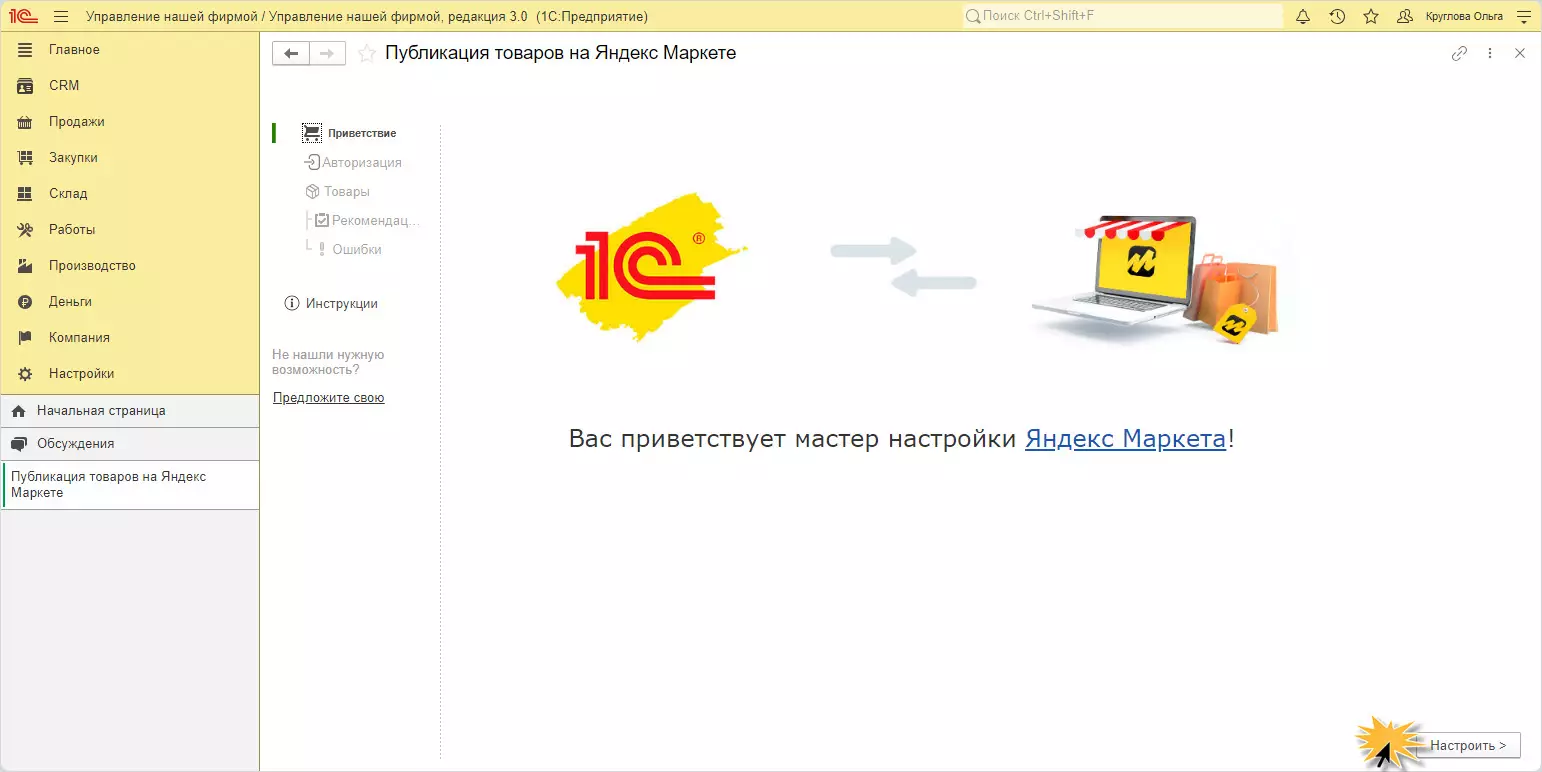Open the hamburger main menu icon

pos(61,16)
